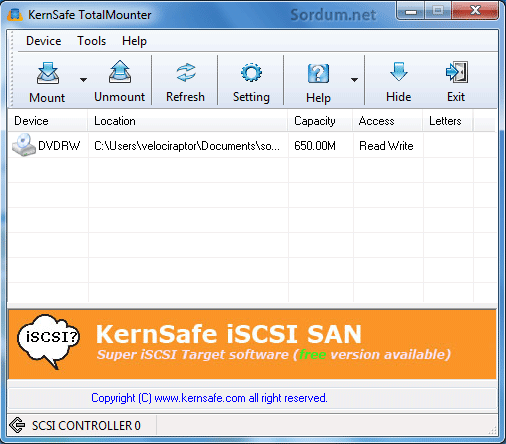Click the C:\Users\velociraptor location cell
506x444 pixels.
(187, 146)
